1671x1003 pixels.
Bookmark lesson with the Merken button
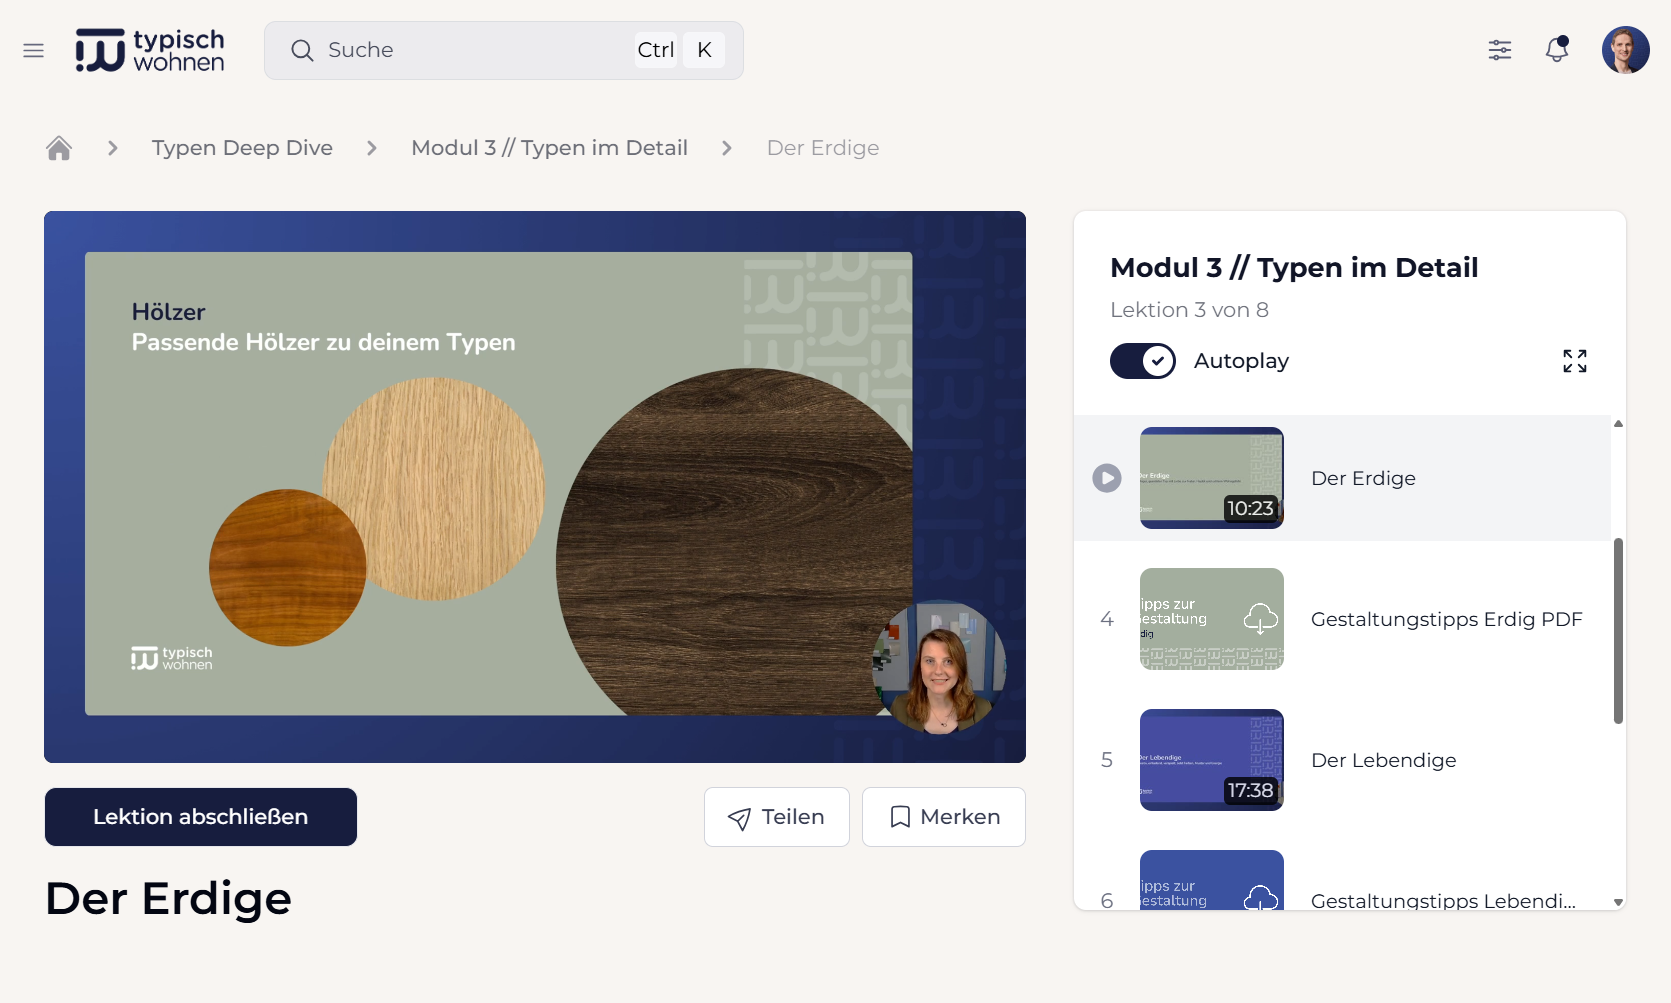point(943,817)
